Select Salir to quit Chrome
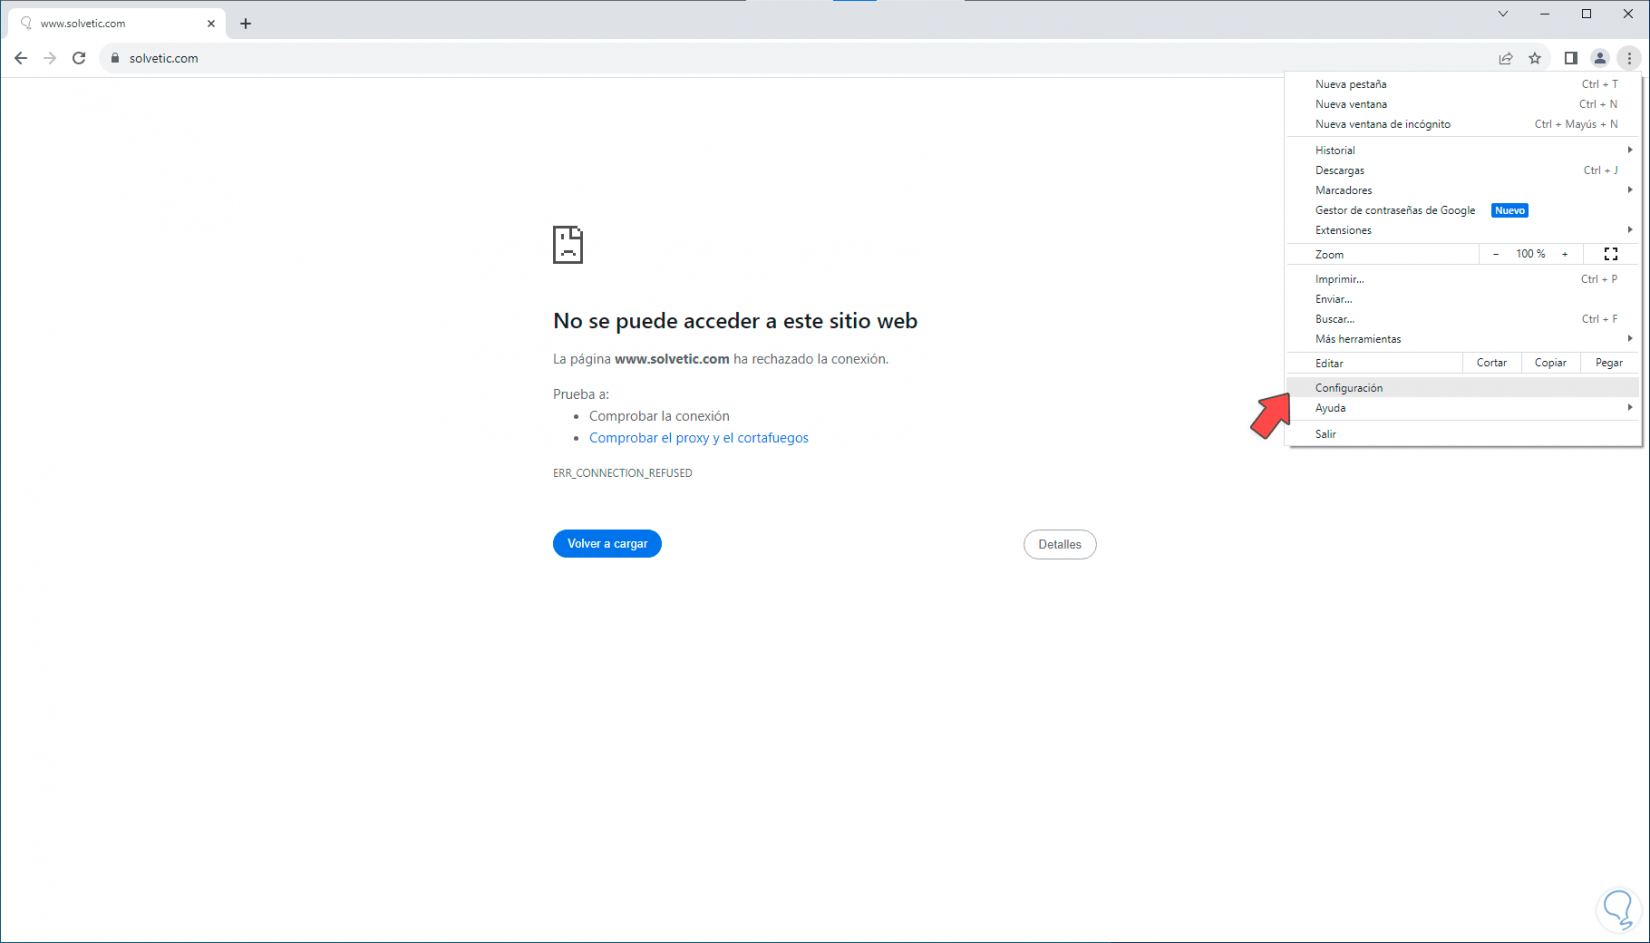 click(1463, 434)
